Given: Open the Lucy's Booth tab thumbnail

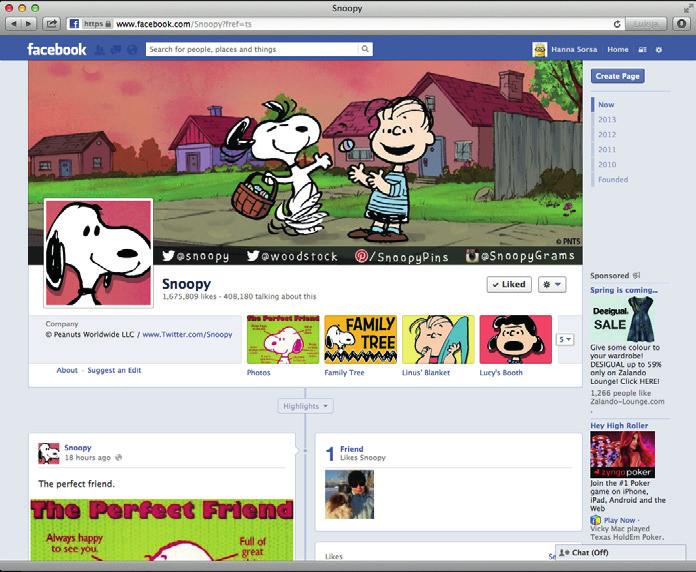Looking at the screenshot, I should (516, 339).
